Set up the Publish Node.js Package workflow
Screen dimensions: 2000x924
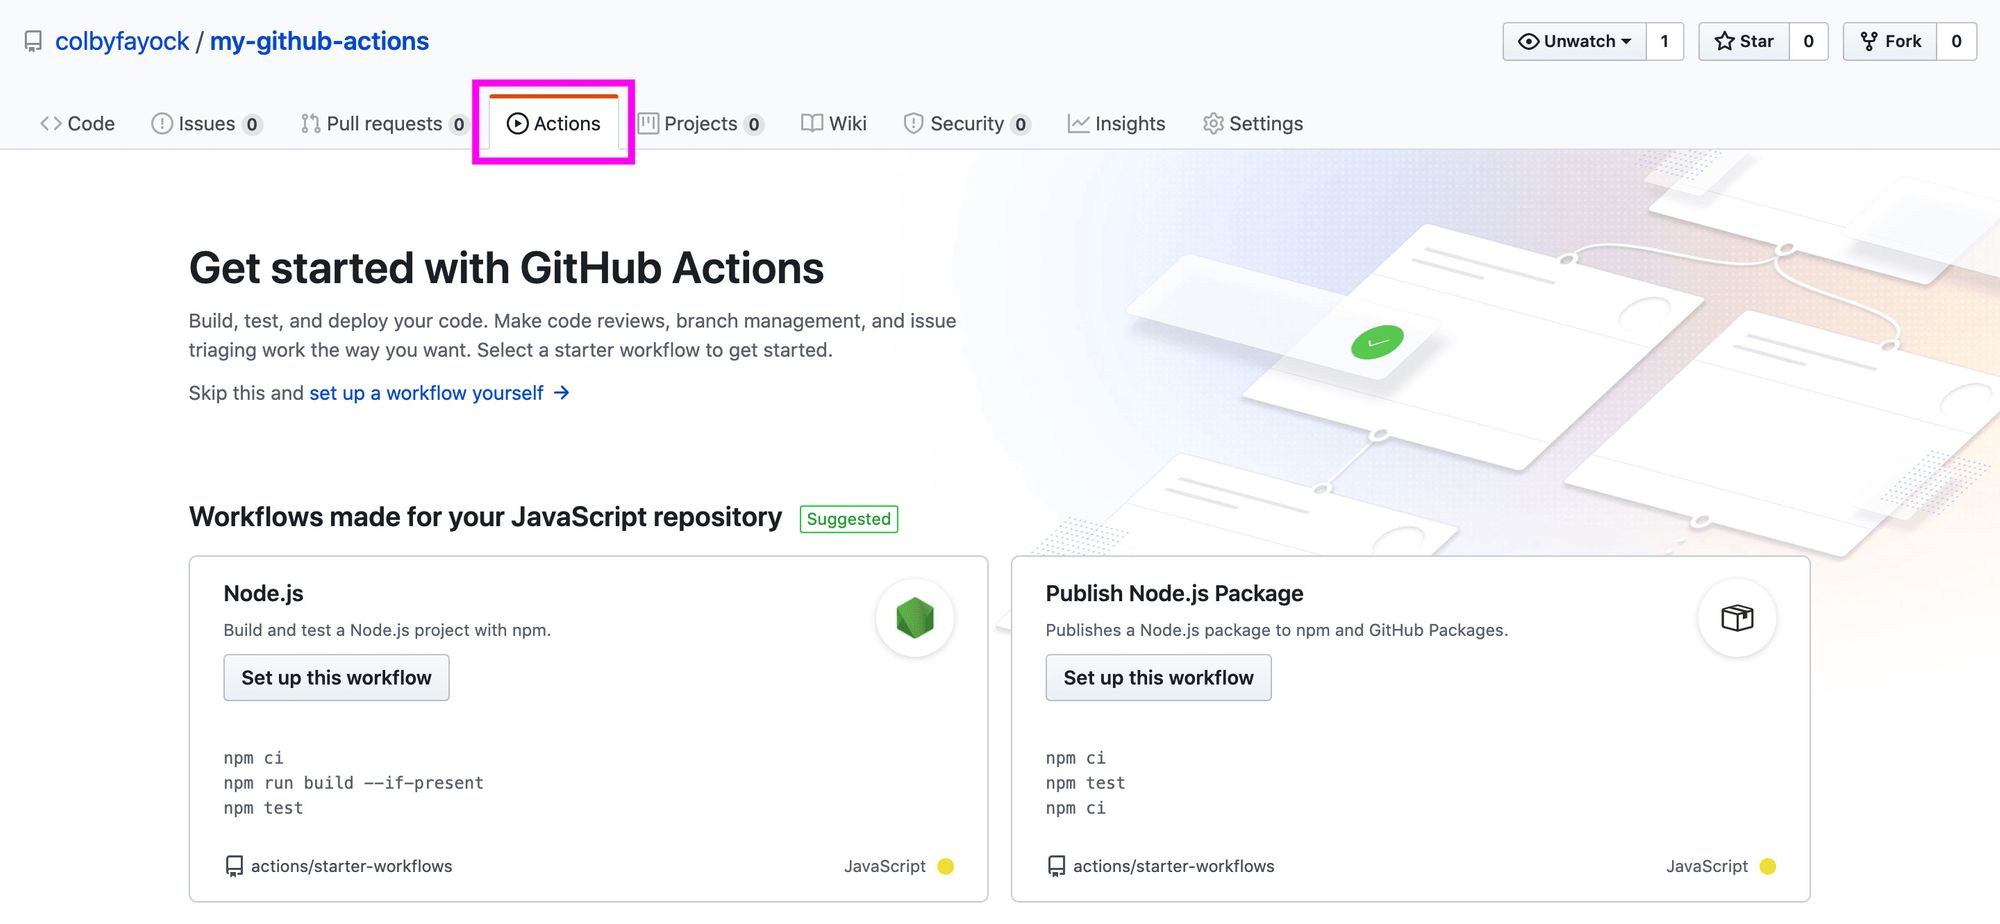pos(1158,678)
